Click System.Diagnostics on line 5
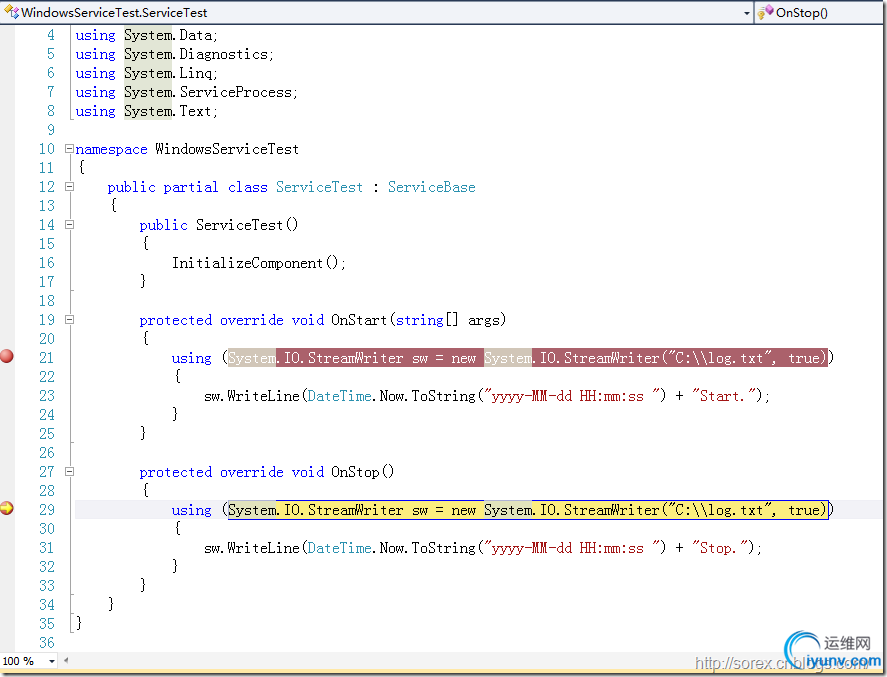This screenshot has width=887, height=677. (196, 54)
